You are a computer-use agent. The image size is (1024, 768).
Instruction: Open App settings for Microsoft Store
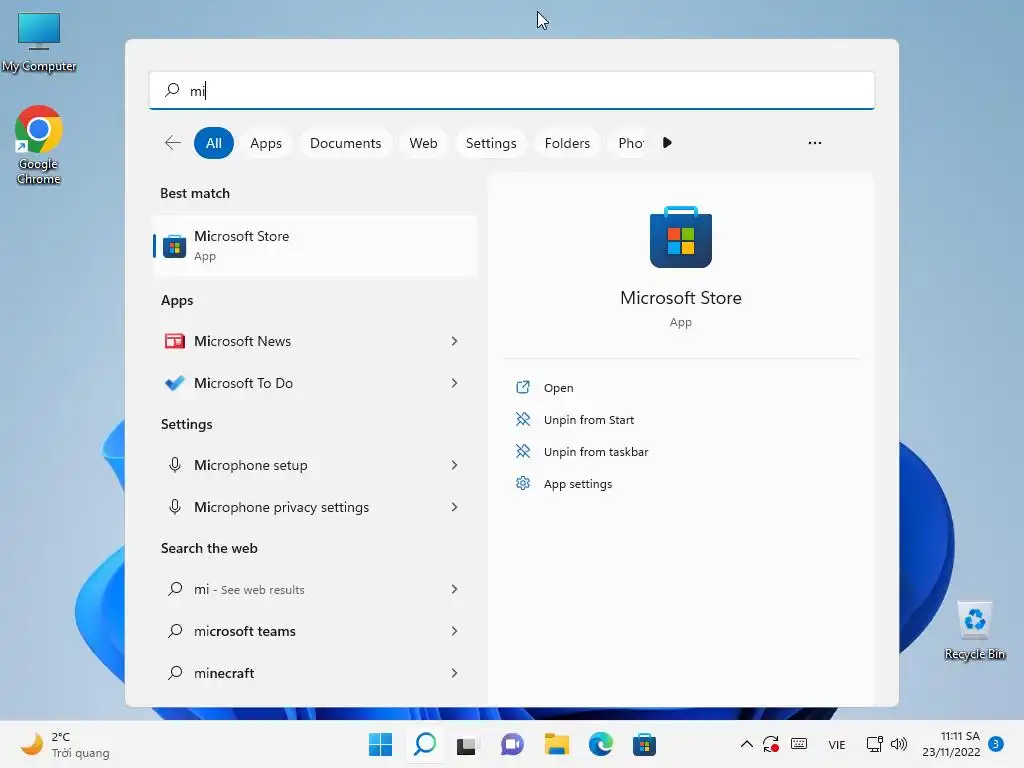(577, 483)
